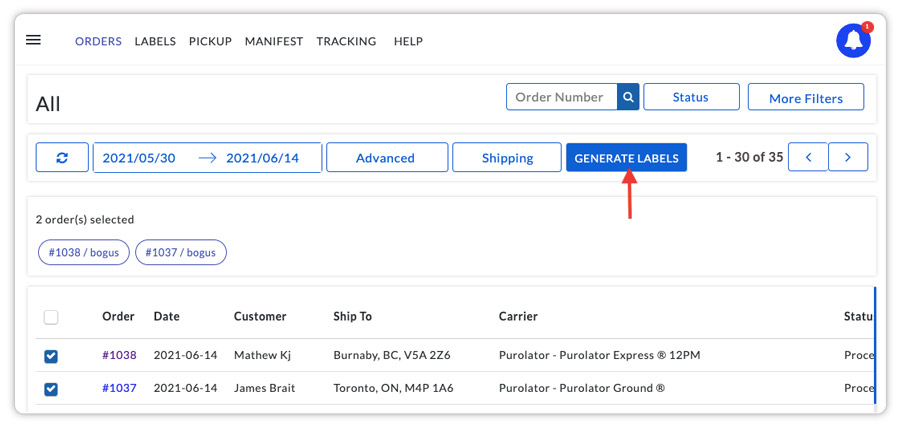Image resolution: width=900 pixels, height=426 pixels.
Task: Click Purolator Express 12PM carrier cell
Action: 600,355
